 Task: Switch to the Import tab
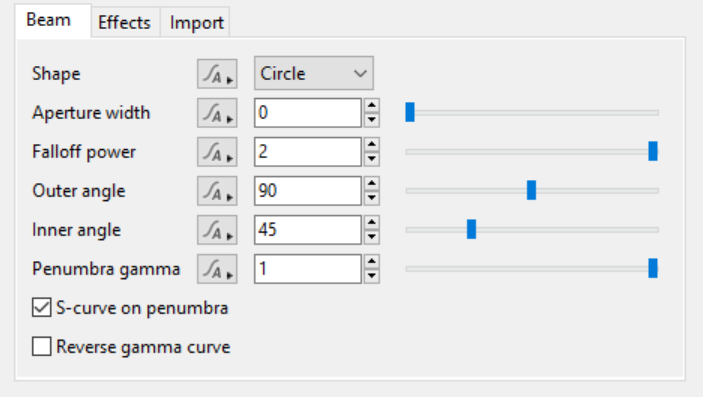(196, 22)
